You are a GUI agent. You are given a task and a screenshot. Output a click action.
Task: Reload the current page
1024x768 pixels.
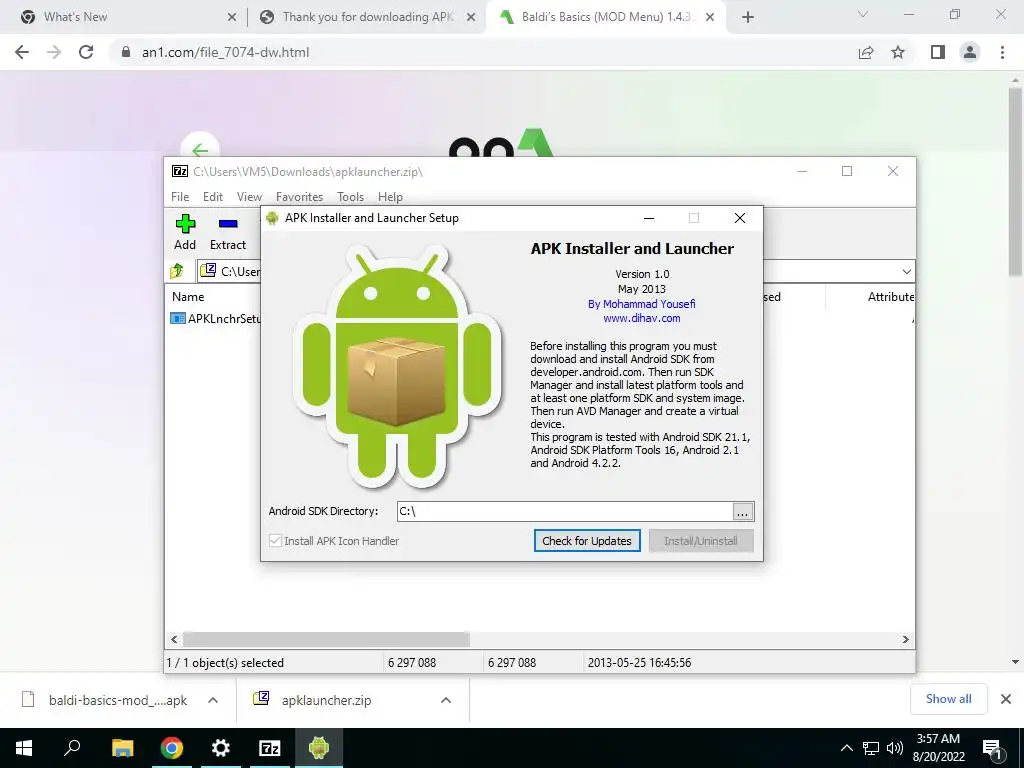point(86,52)
